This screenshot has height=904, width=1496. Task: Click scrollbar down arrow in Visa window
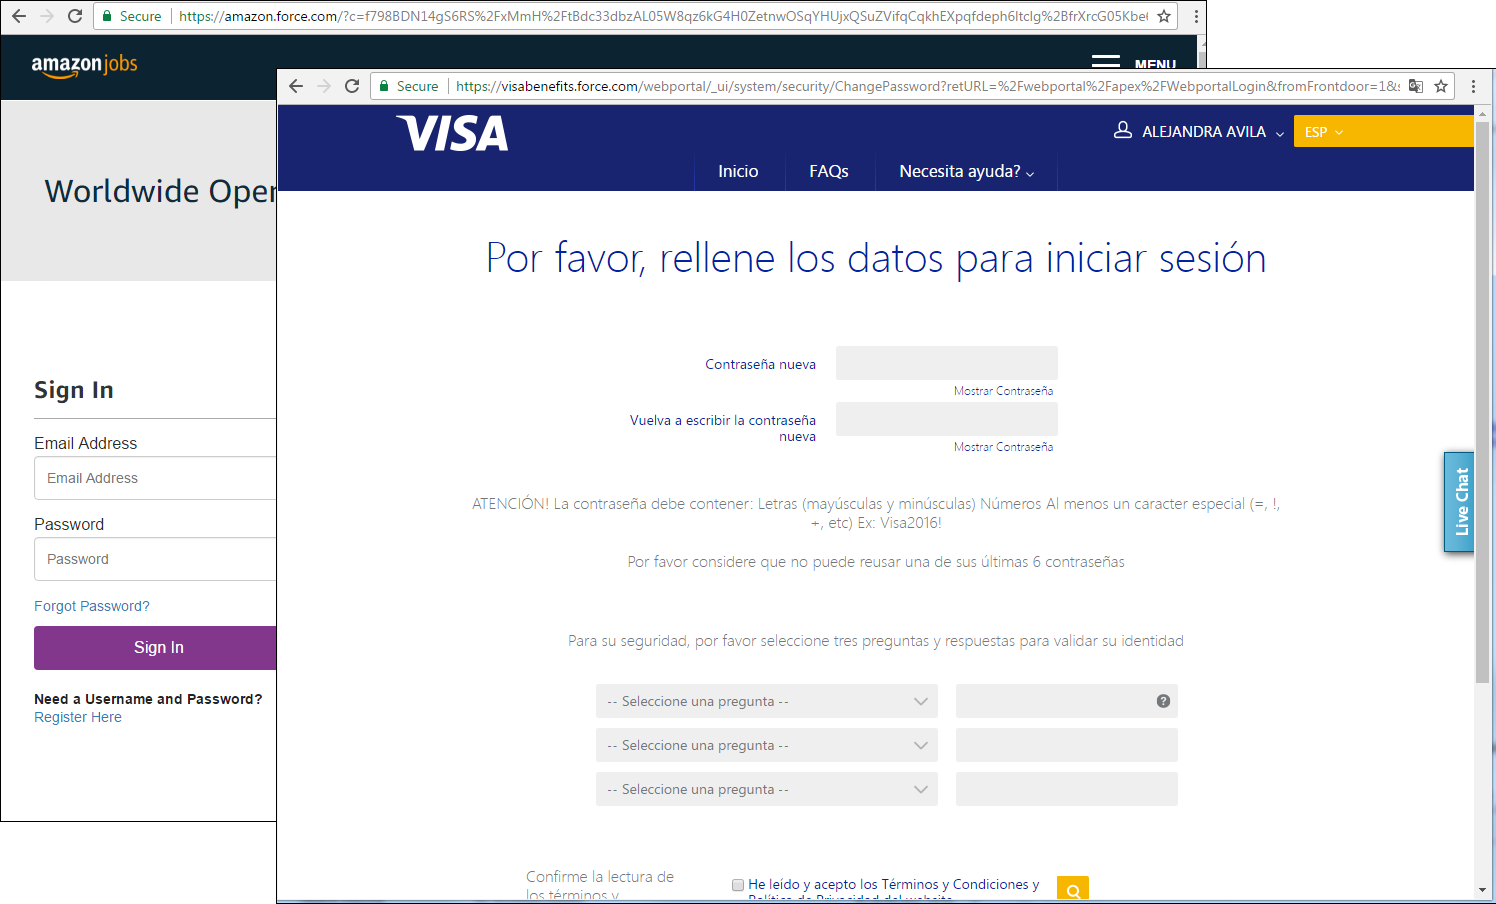[1482, 889]
